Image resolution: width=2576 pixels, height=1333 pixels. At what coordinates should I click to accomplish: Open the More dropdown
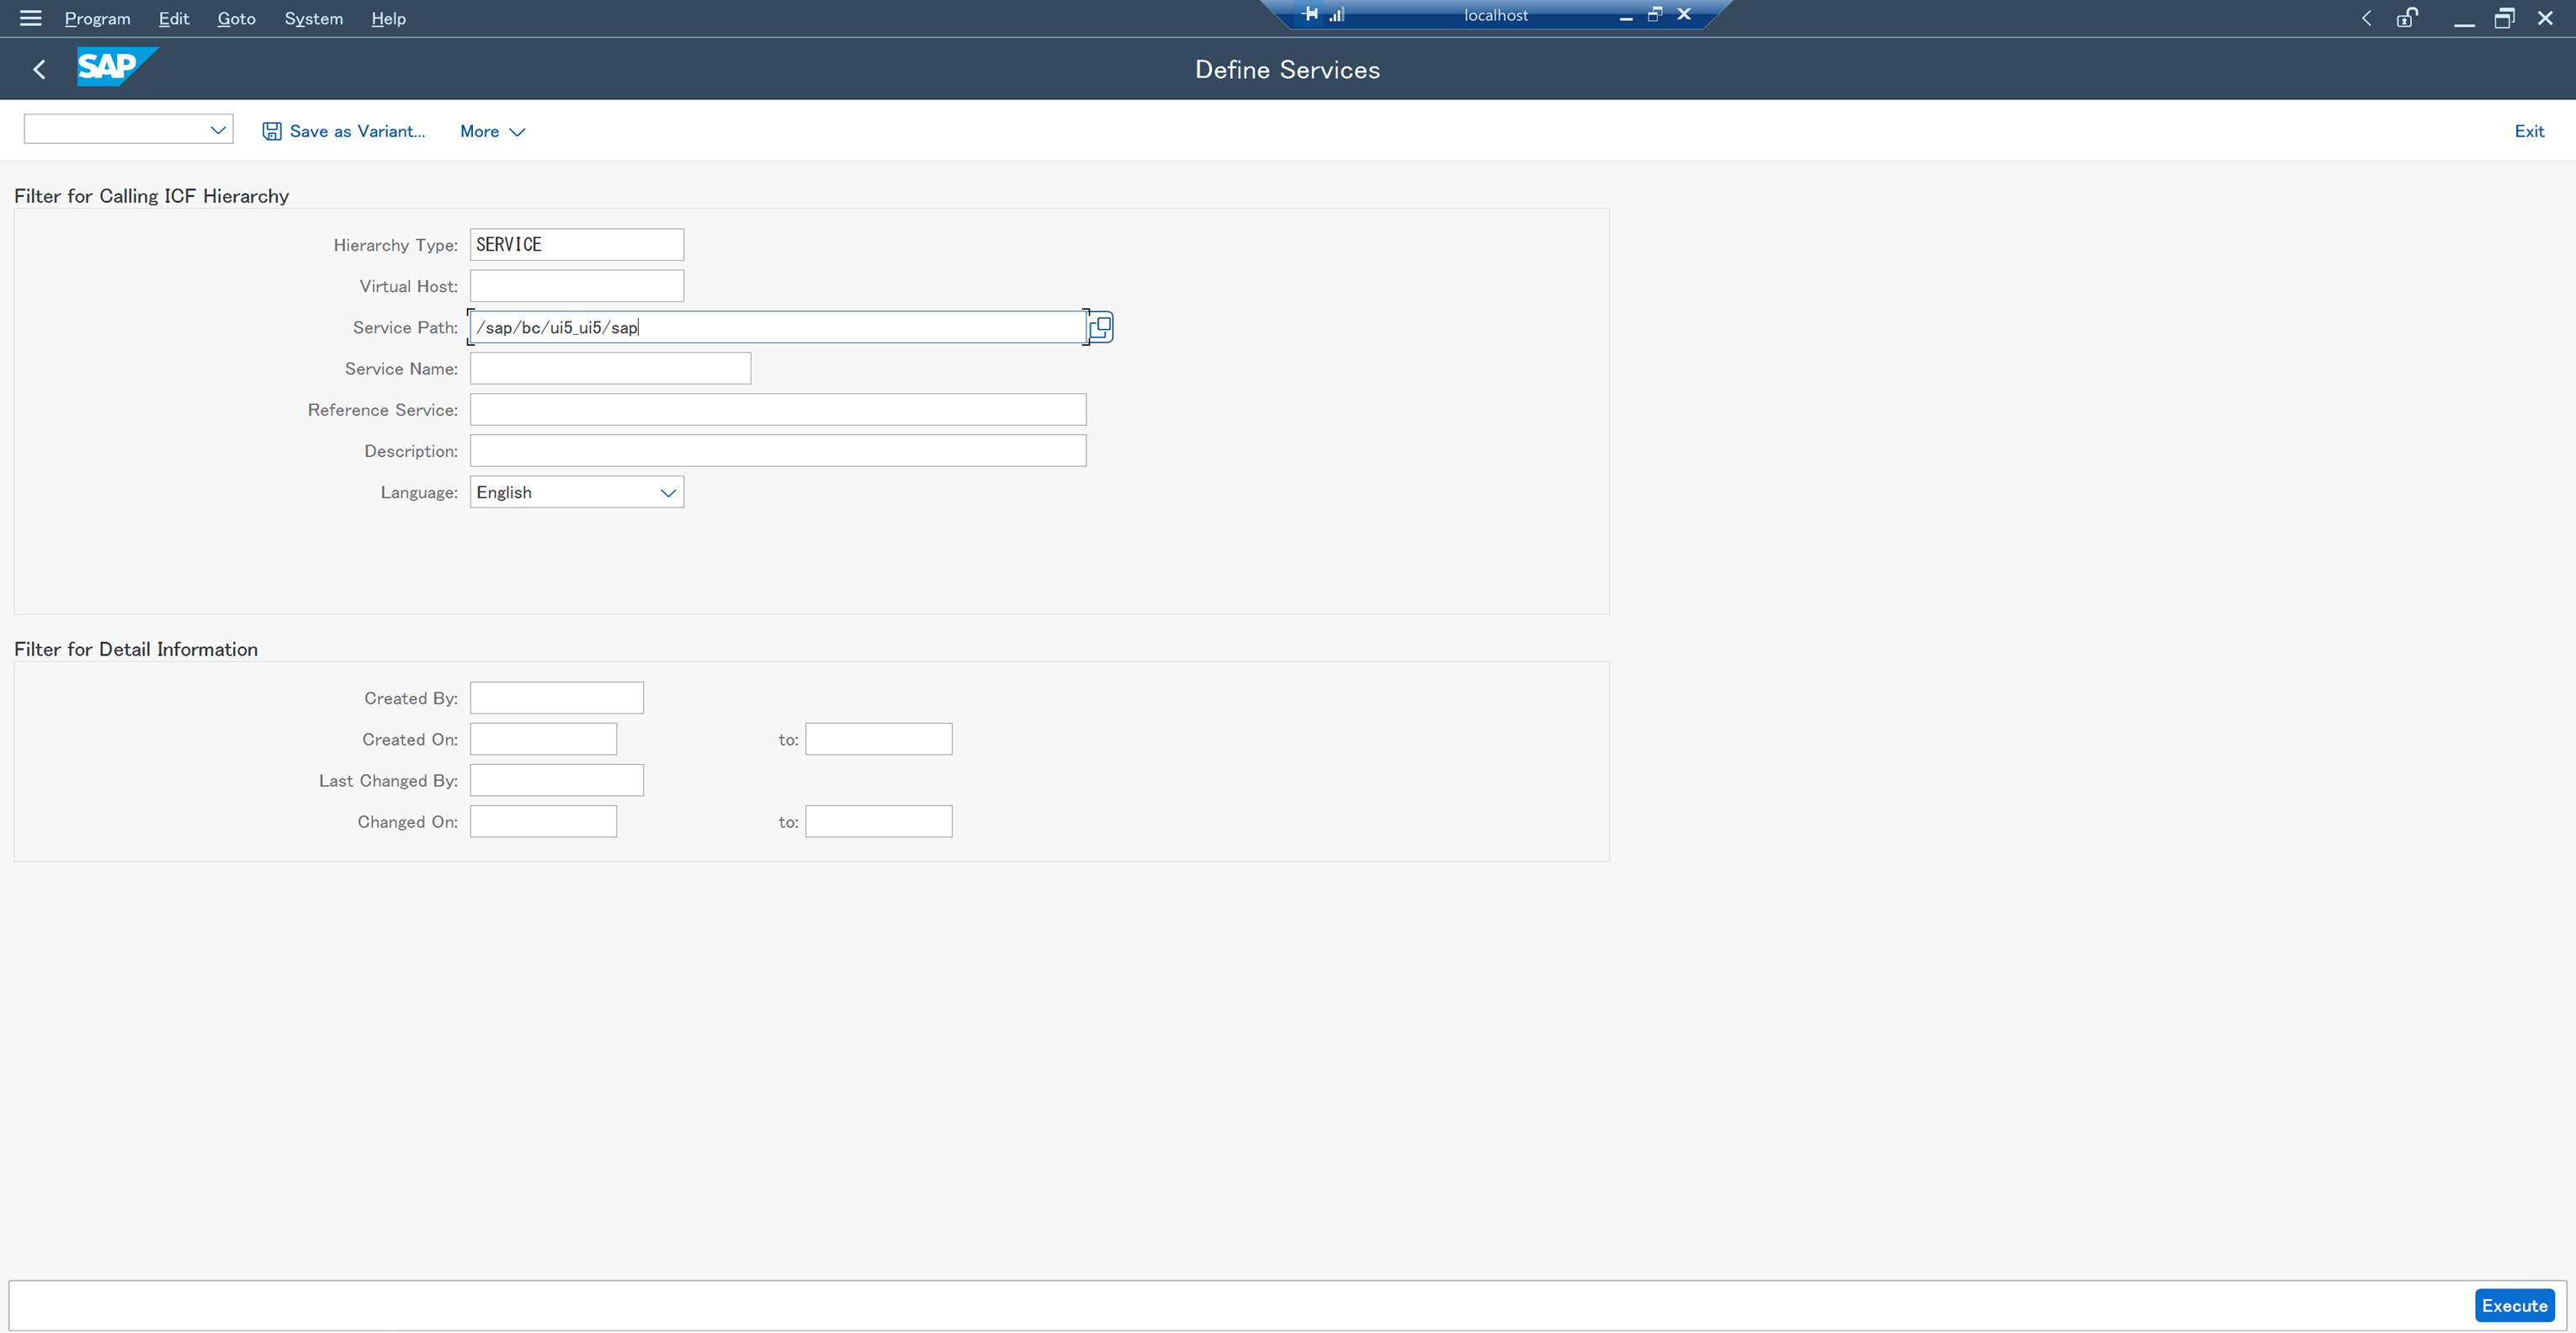491,131
